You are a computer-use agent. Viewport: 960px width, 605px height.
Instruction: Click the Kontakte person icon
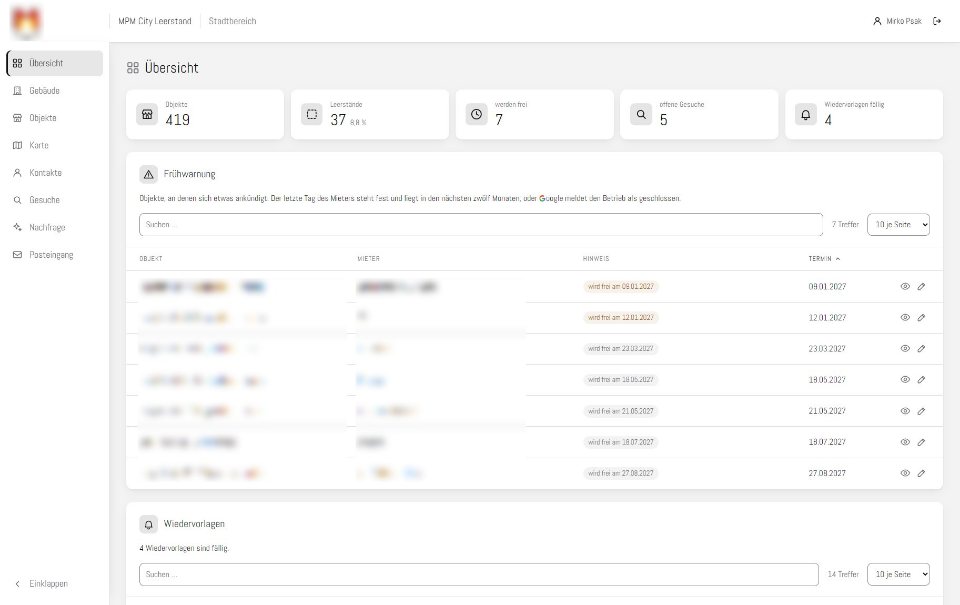[17, 173]
